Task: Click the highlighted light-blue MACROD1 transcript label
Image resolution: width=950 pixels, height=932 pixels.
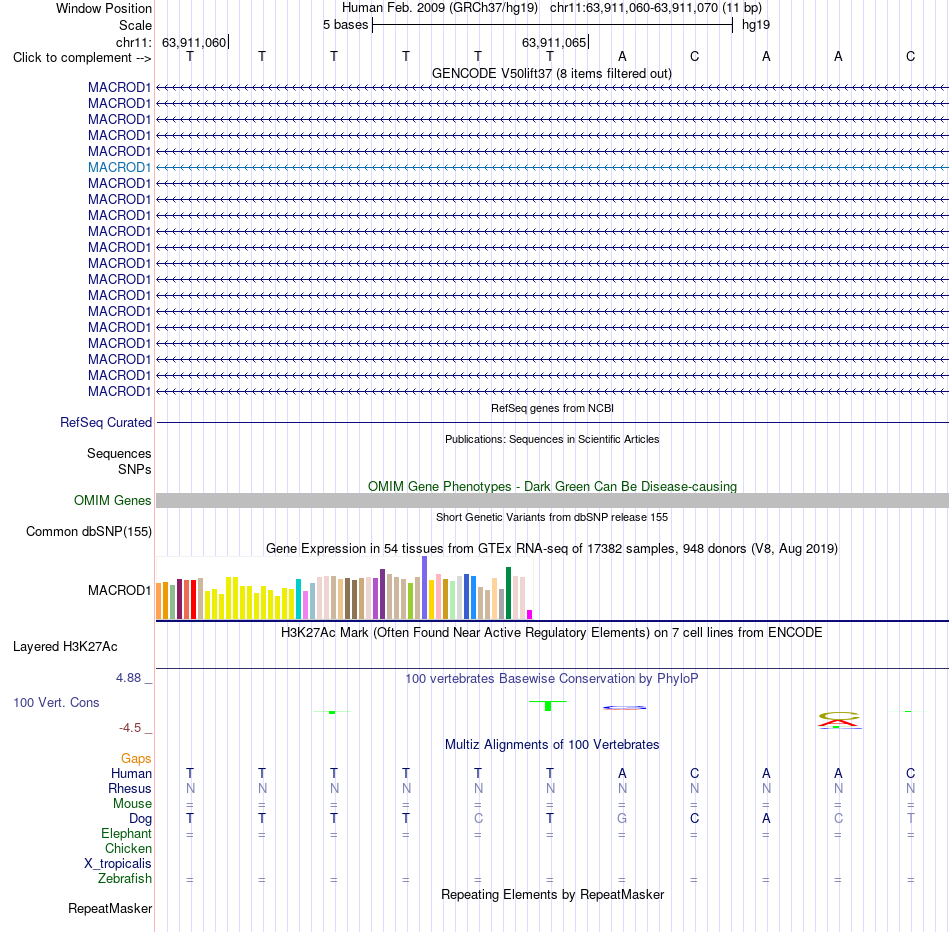Action: 119,167
